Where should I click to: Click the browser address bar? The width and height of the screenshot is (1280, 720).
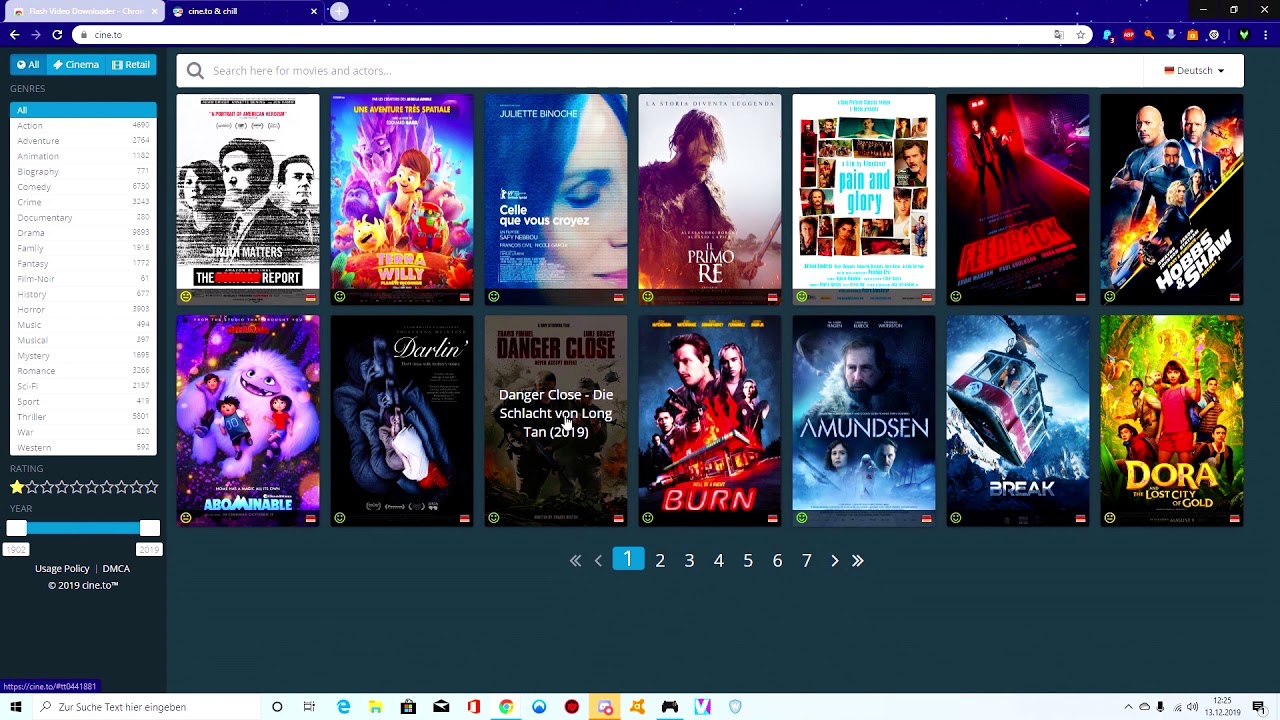pos(570,35)
